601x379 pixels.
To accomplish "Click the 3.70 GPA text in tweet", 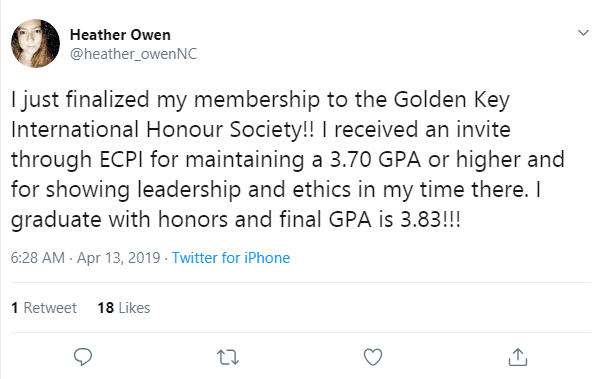I will click(375, 160).
